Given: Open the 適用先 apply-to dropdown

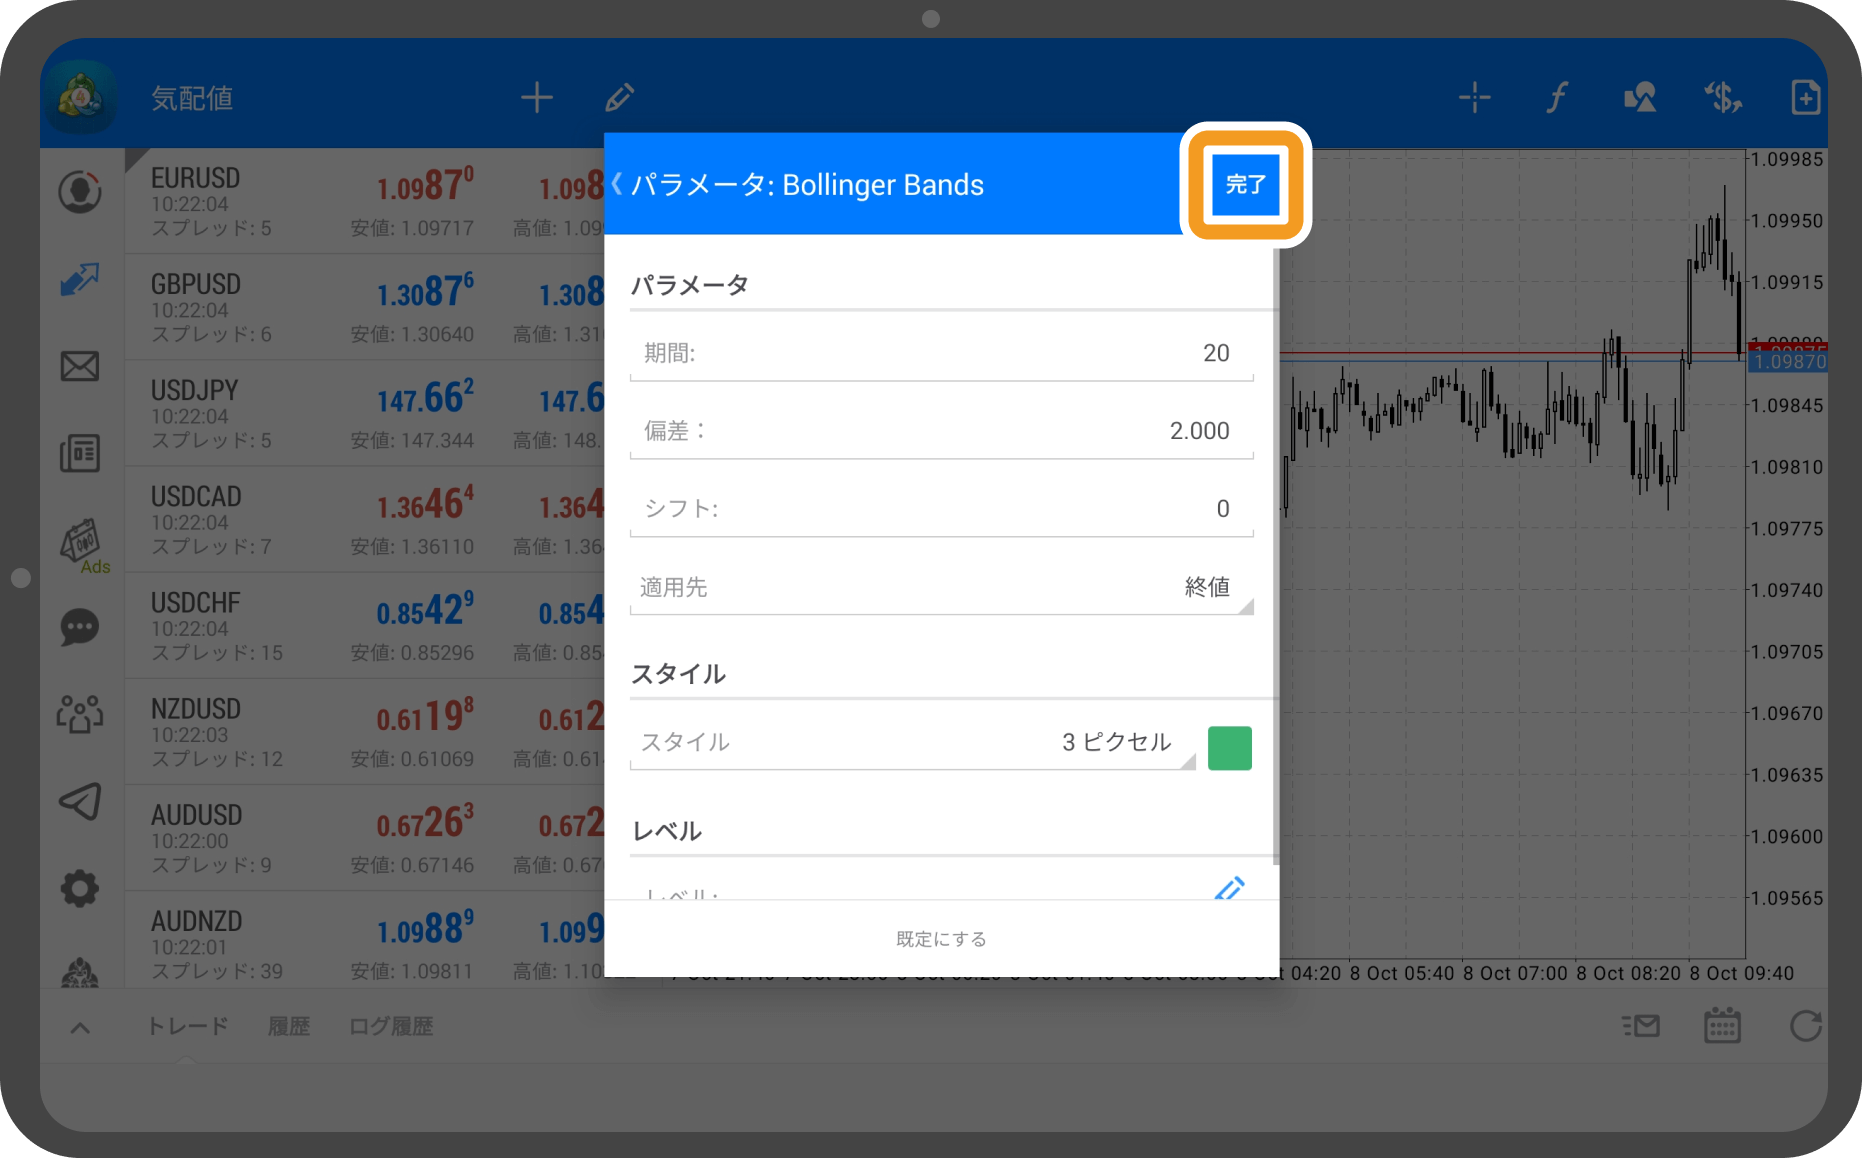Looking at the screenshot, I should point(941,587).
